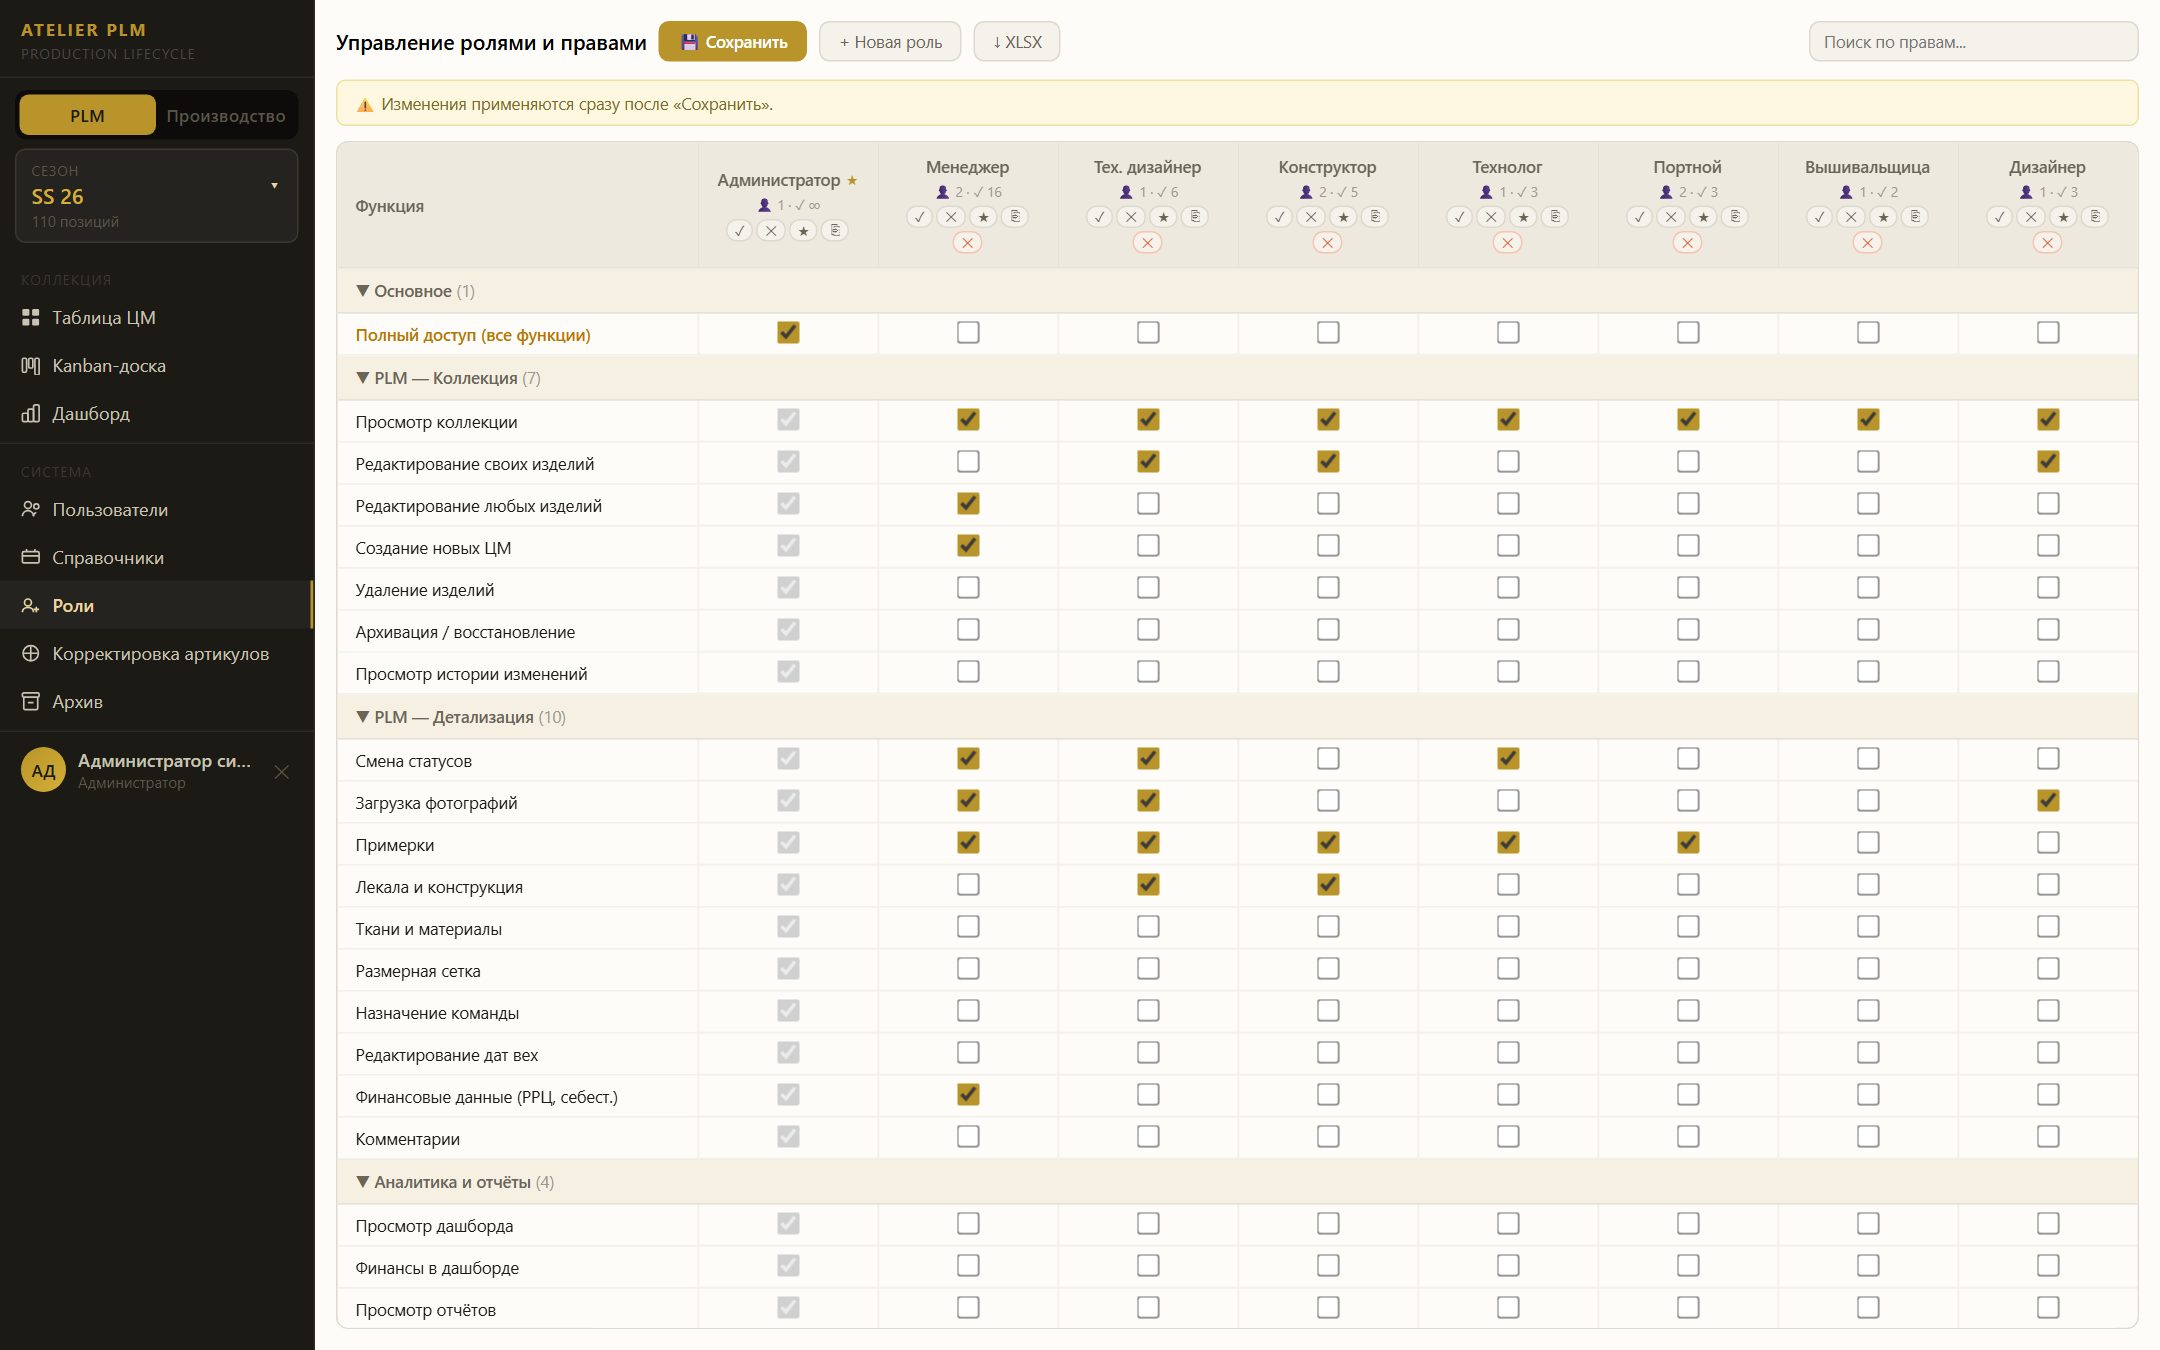Click star icon under Менеджер role
This screenshot has width=2160, height=1350.
click(x=983, y=217)
